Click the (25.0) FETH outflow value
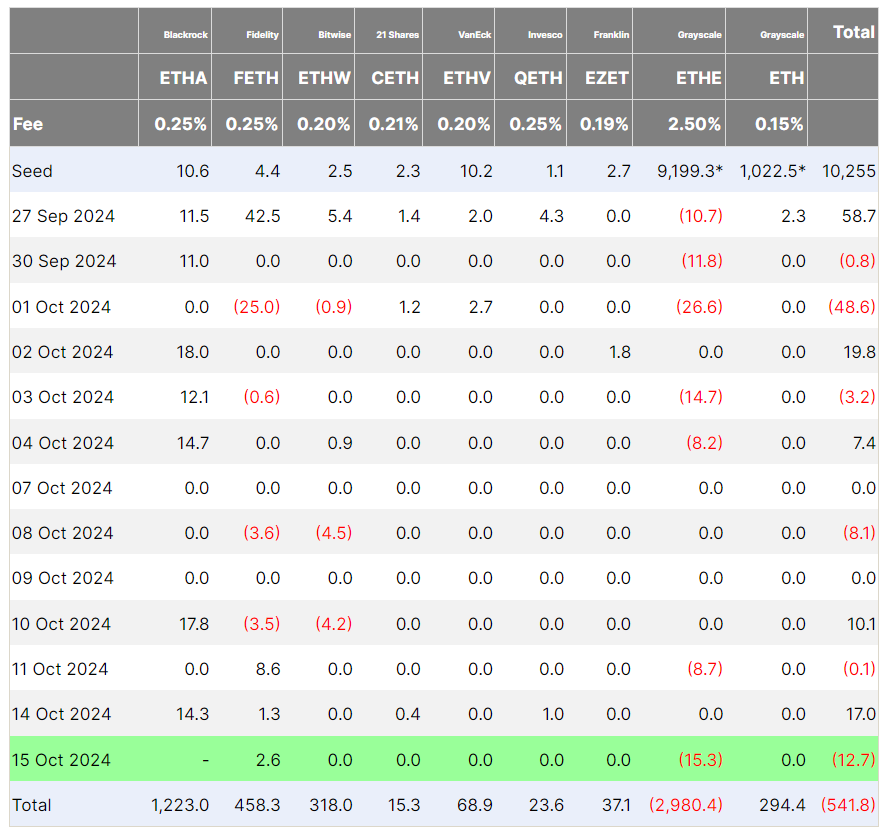This screenshot has height=837, width=888. point(257,306)
